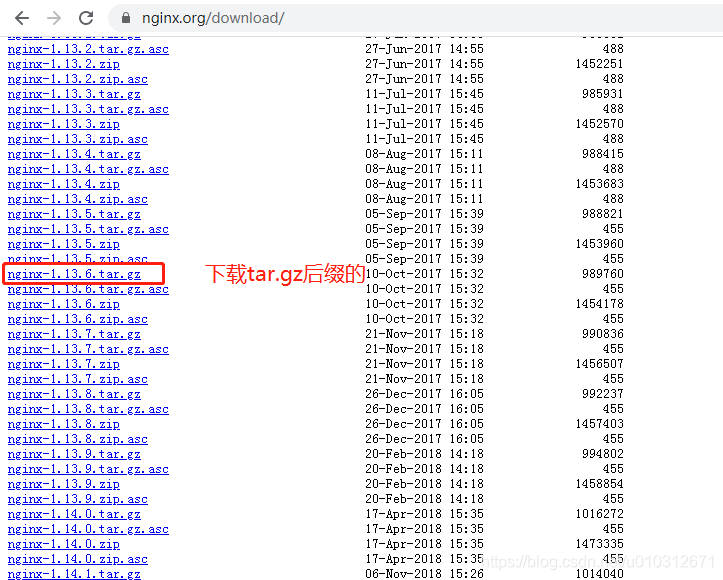
Task: Download the highlighted nginx-1.13.6.tar.gz
Action: (74, 274)
